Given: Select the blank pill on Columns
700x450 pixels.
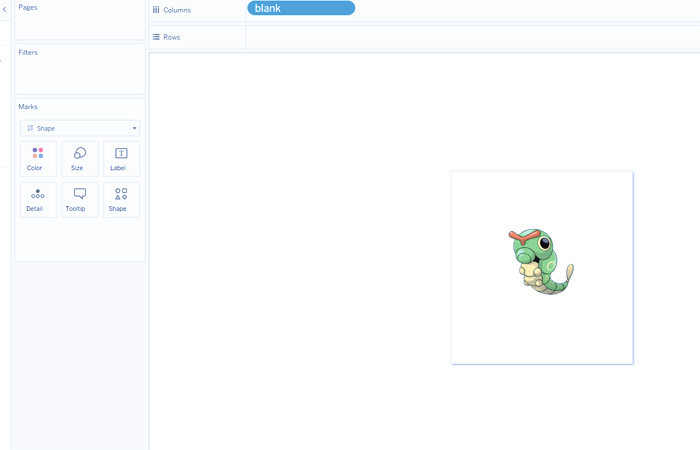Looking at the screenshot, I should 301,8.
